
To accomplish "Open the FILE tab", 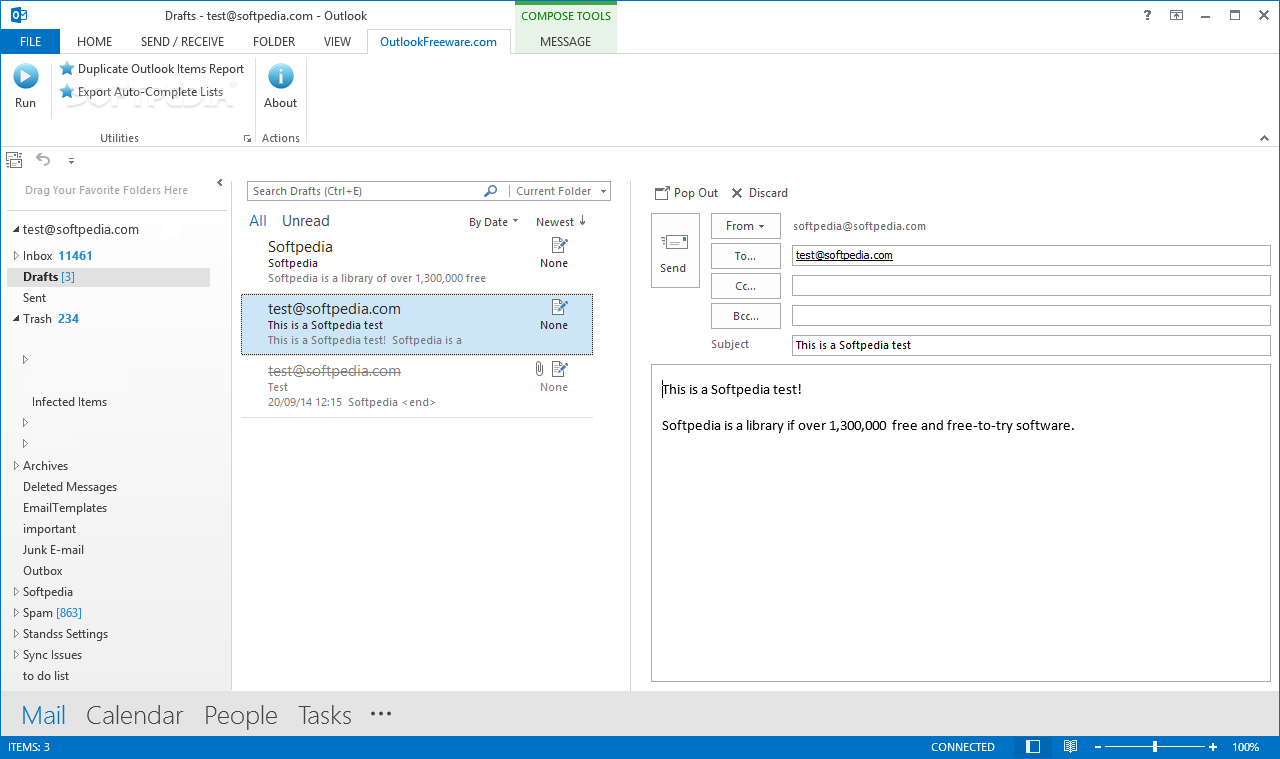I will point(30,42).
